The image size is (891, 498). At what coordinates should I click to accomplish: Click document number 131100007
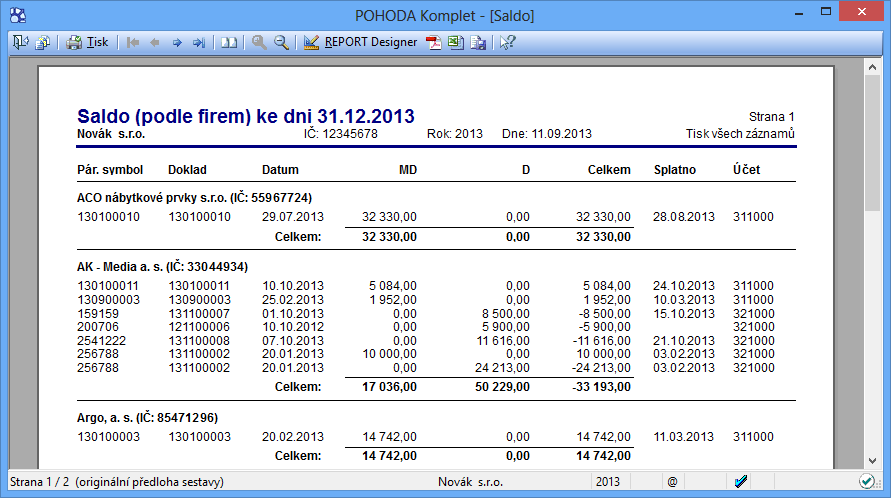tap(199, 314)
